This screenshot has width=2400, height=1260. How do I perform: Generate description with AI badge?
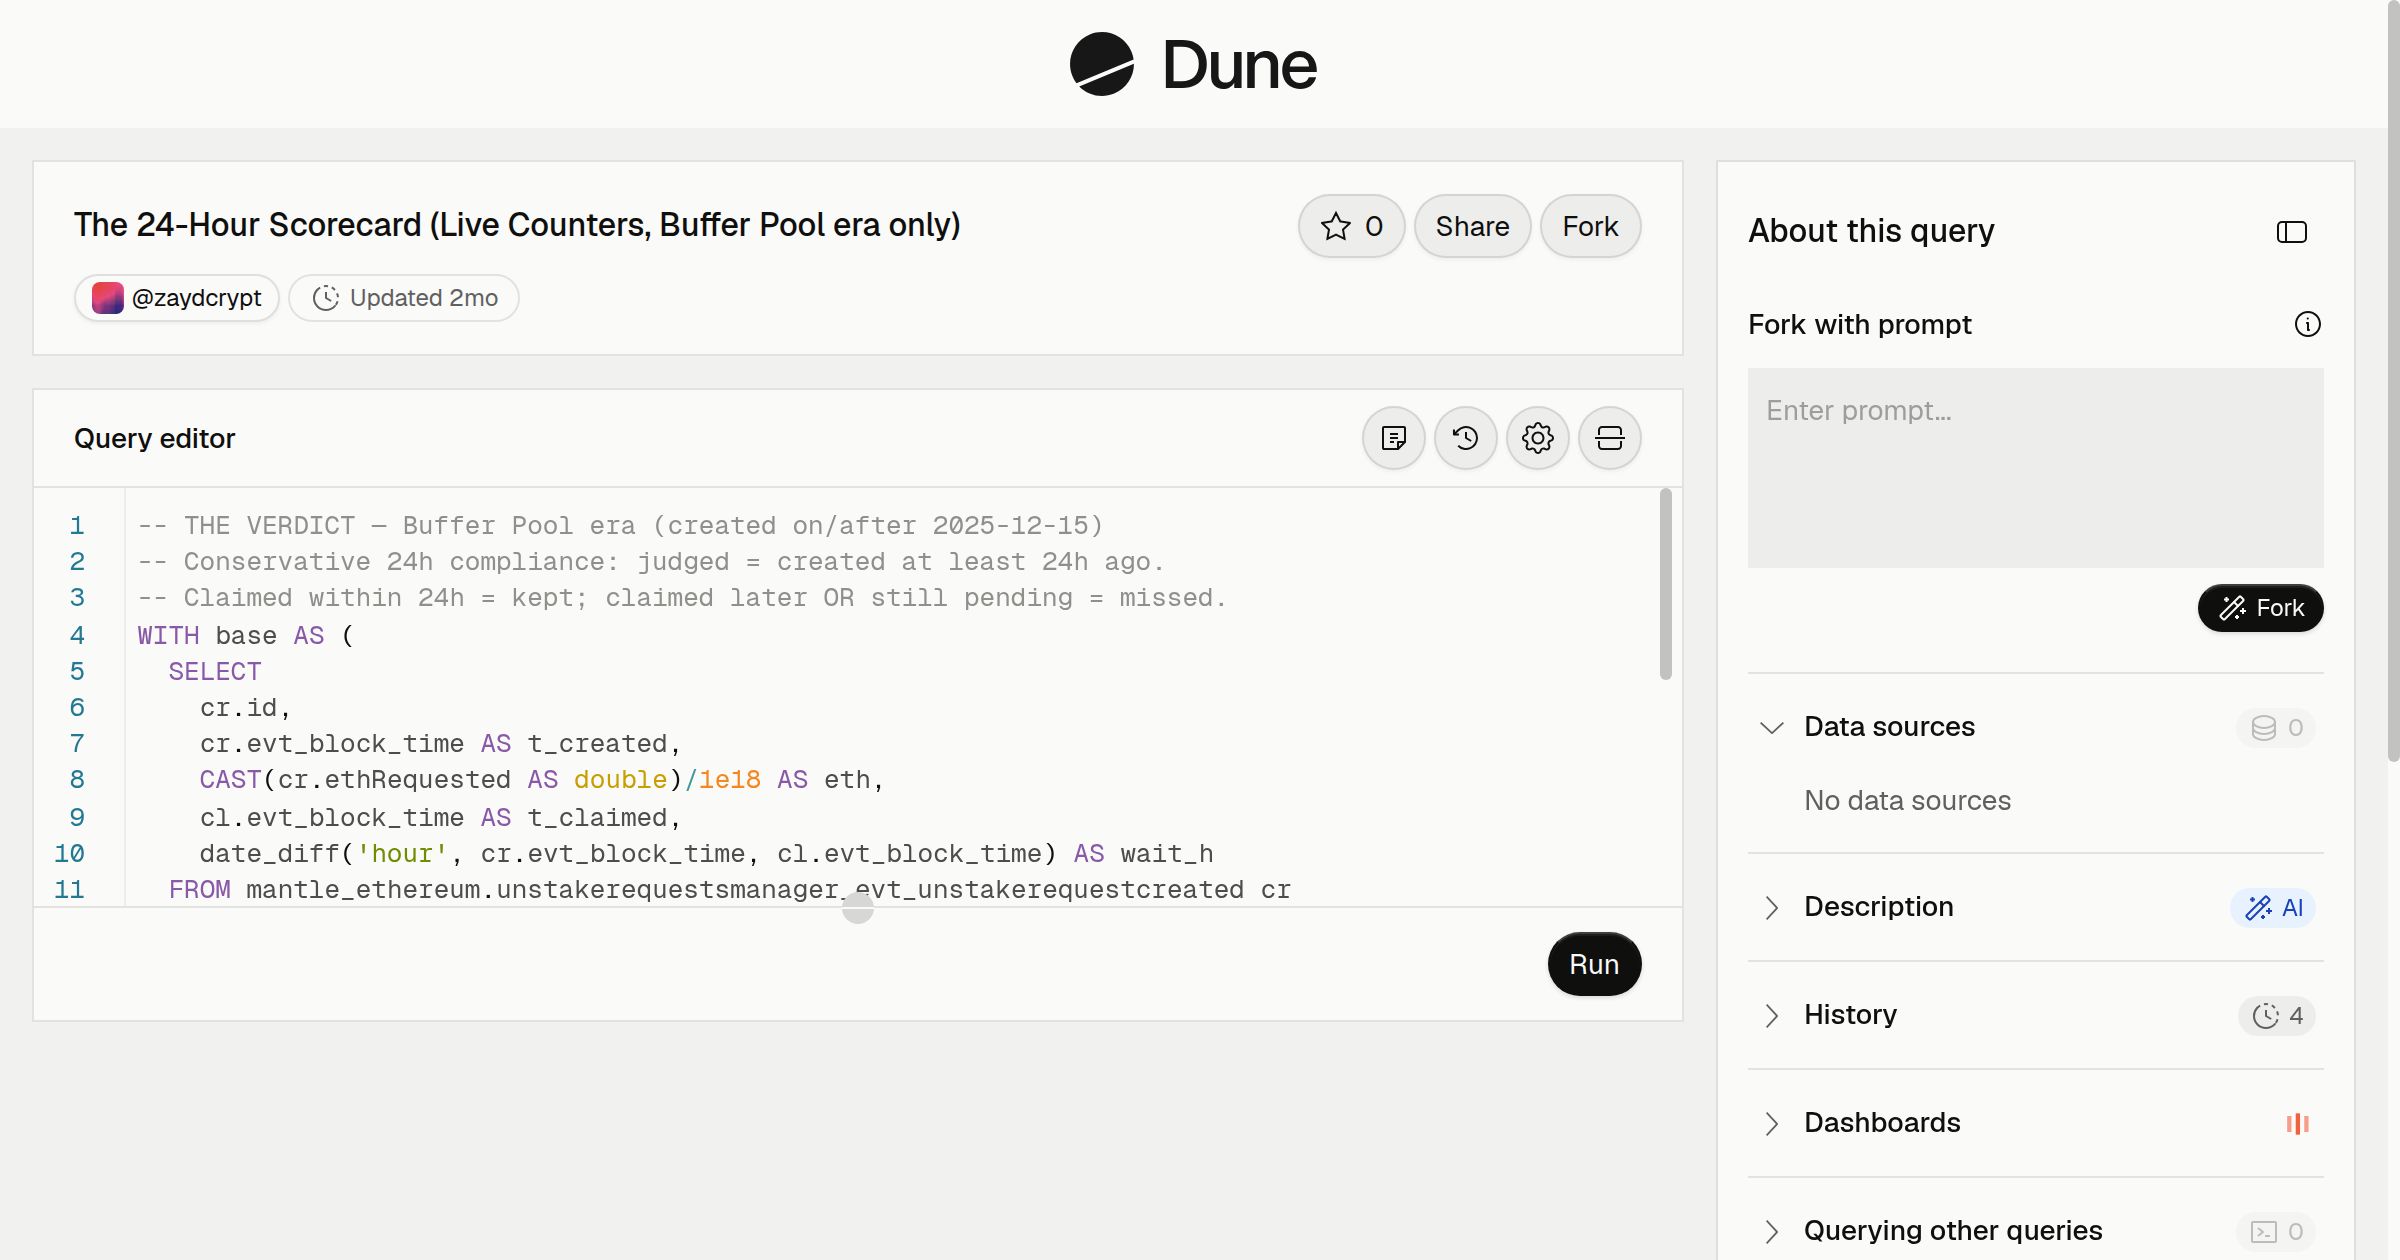(x=2273, y=908)
